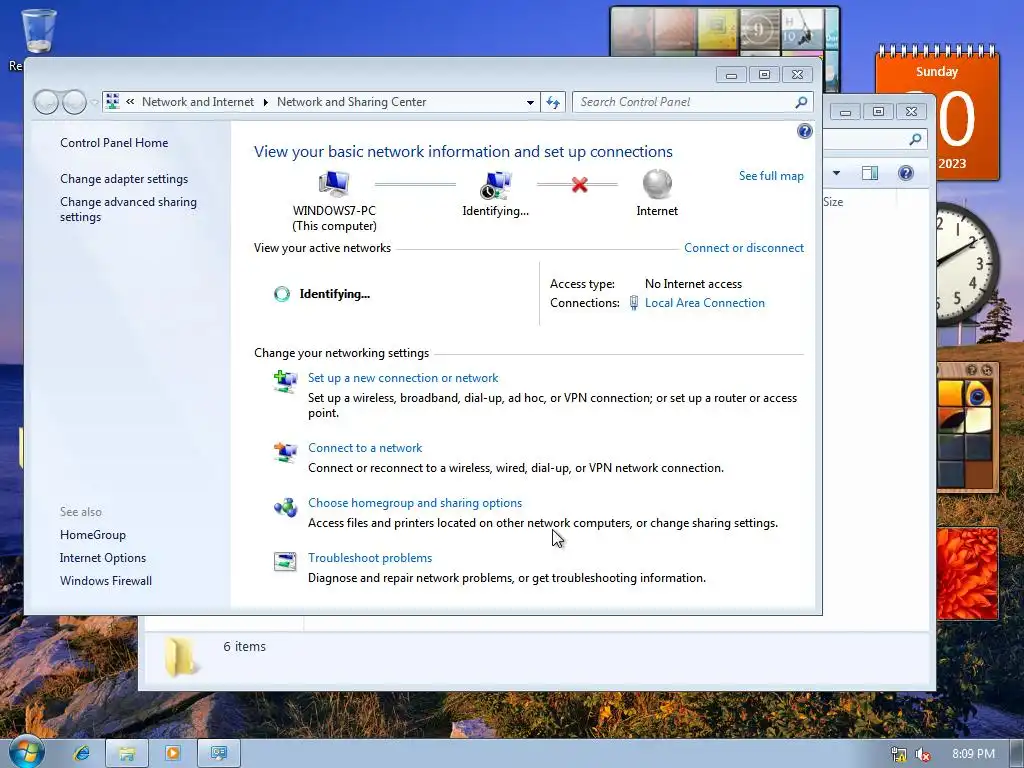Click Troubleshoot problems link
The width and height of the screenshot is (1024, 768).
pyautogui.click(x=370, y=557)
